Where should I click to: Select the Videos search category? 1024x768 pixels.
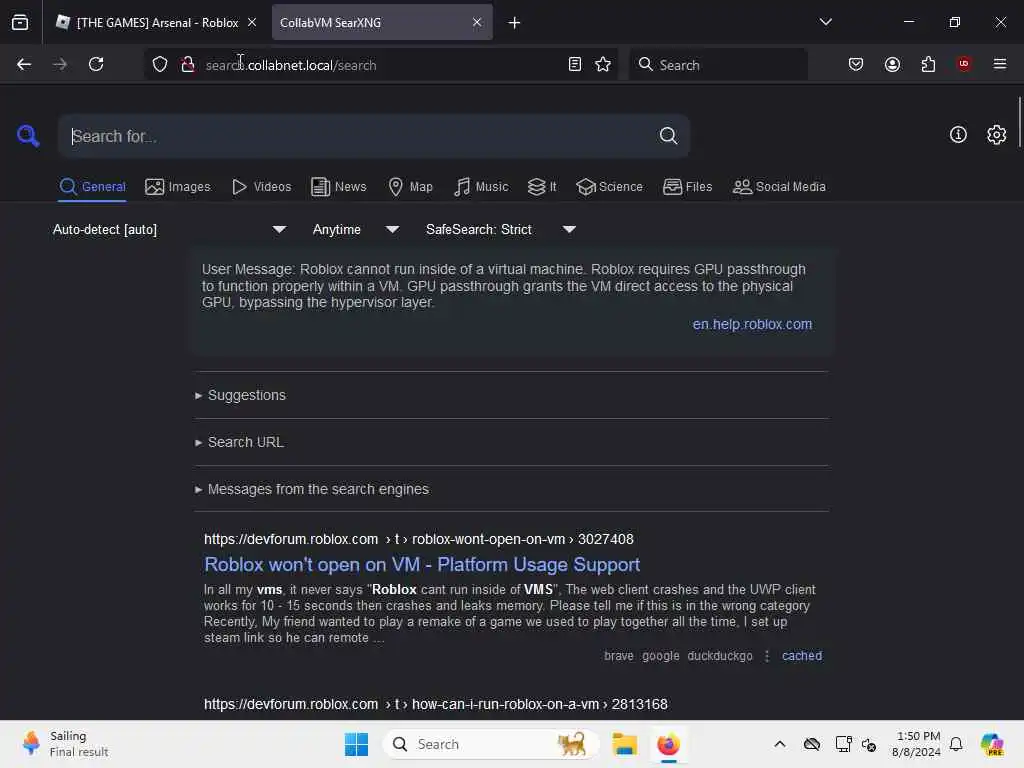[x=261, y=187]
